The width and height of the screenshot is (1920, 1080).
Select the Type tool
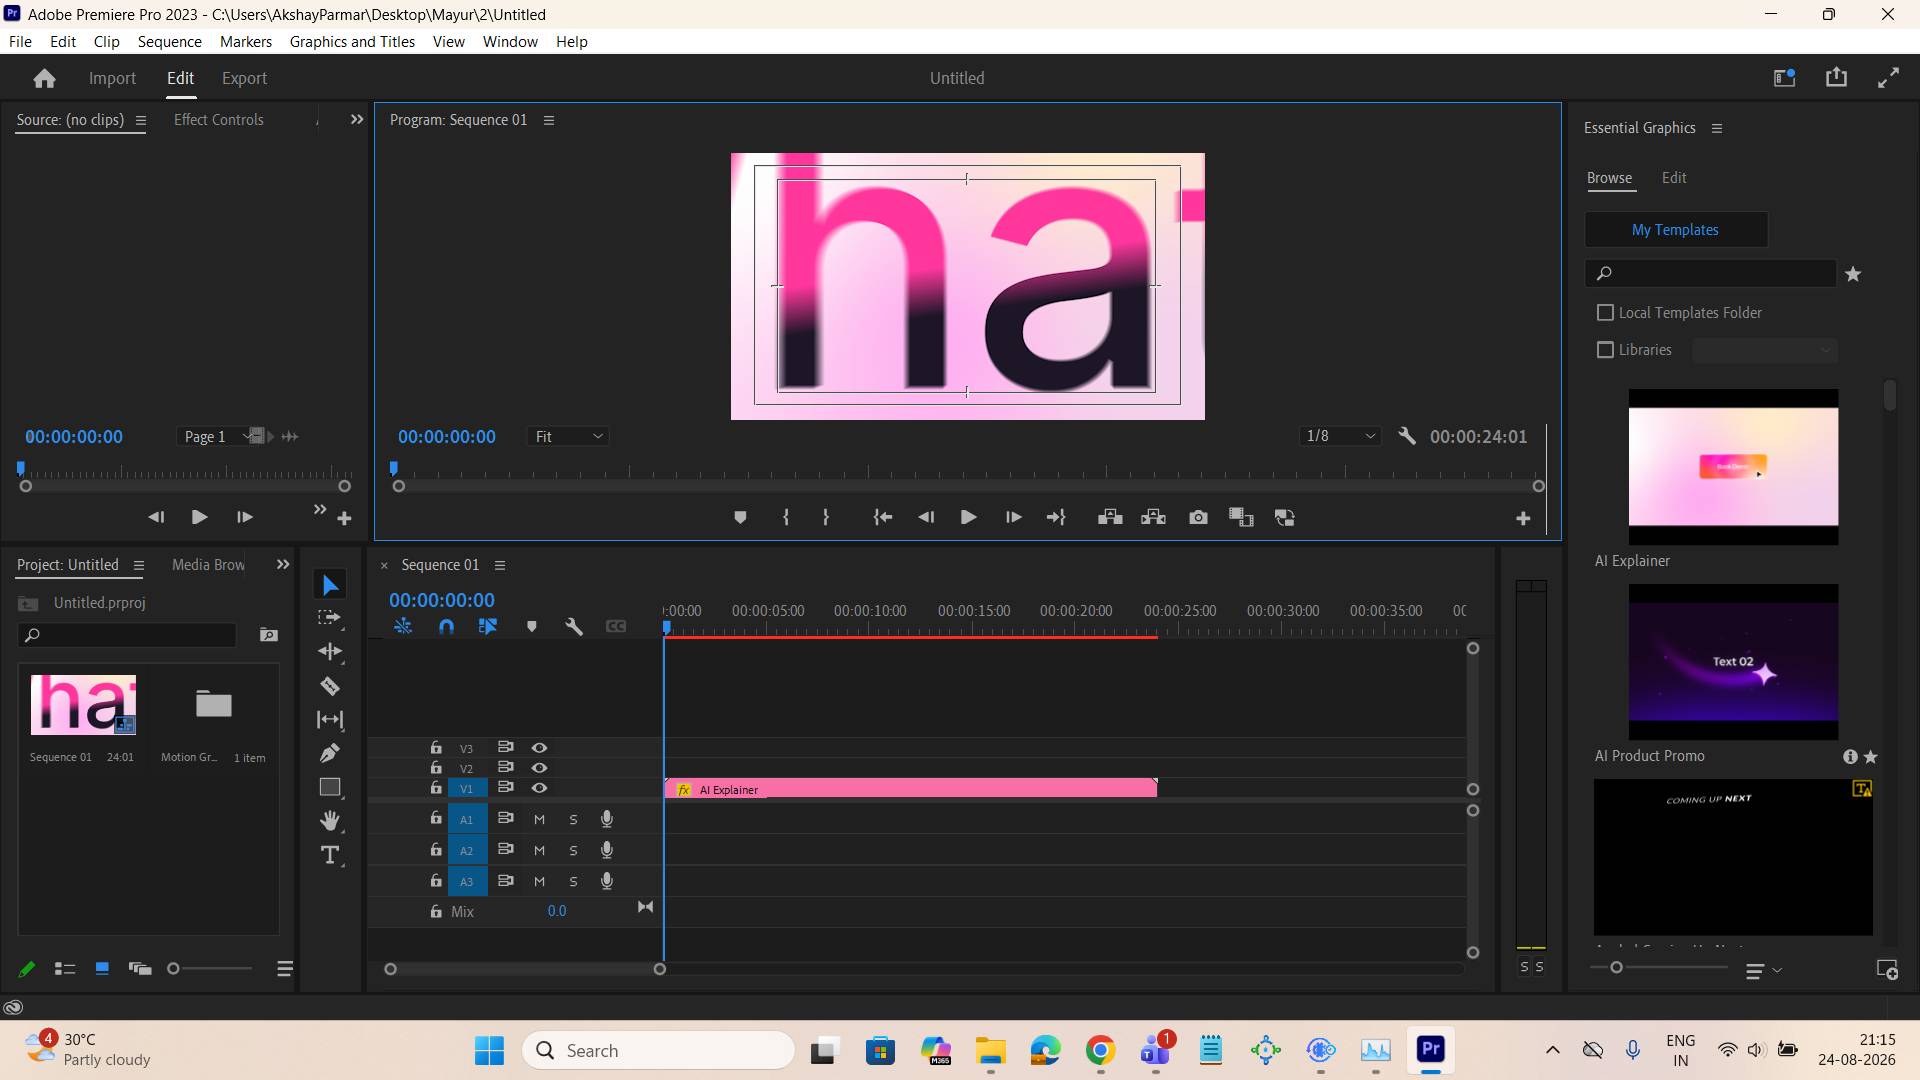pyautogui.click(x=329, y=855)
